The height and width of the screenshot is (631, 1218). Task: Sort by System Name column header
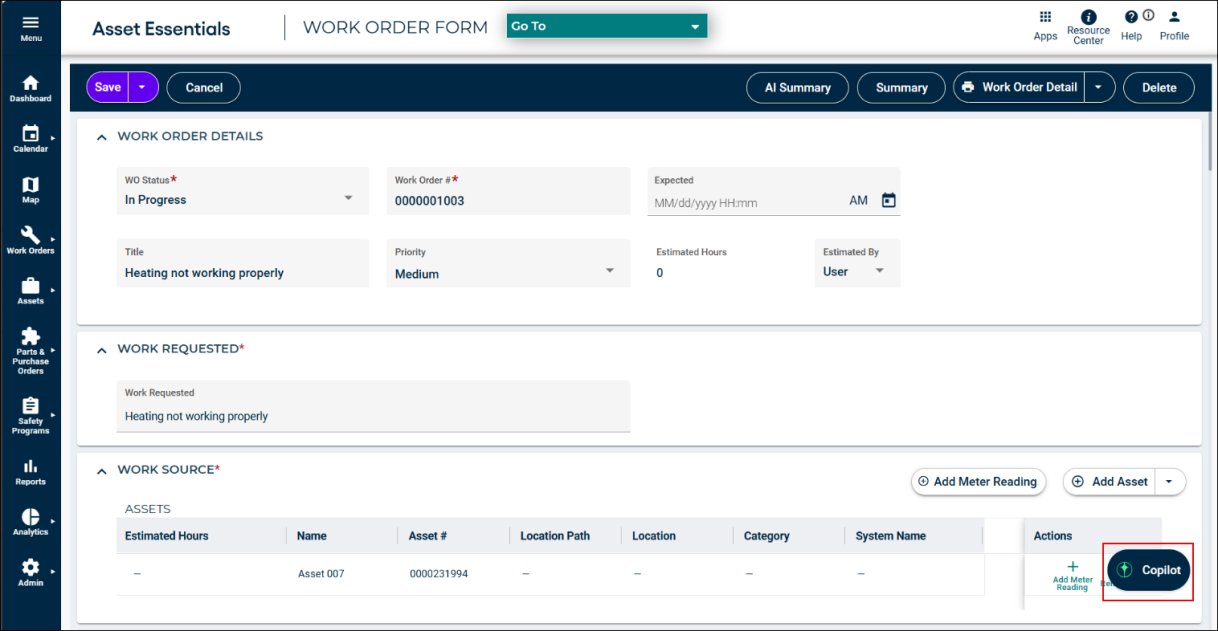[x=891, y=536]
